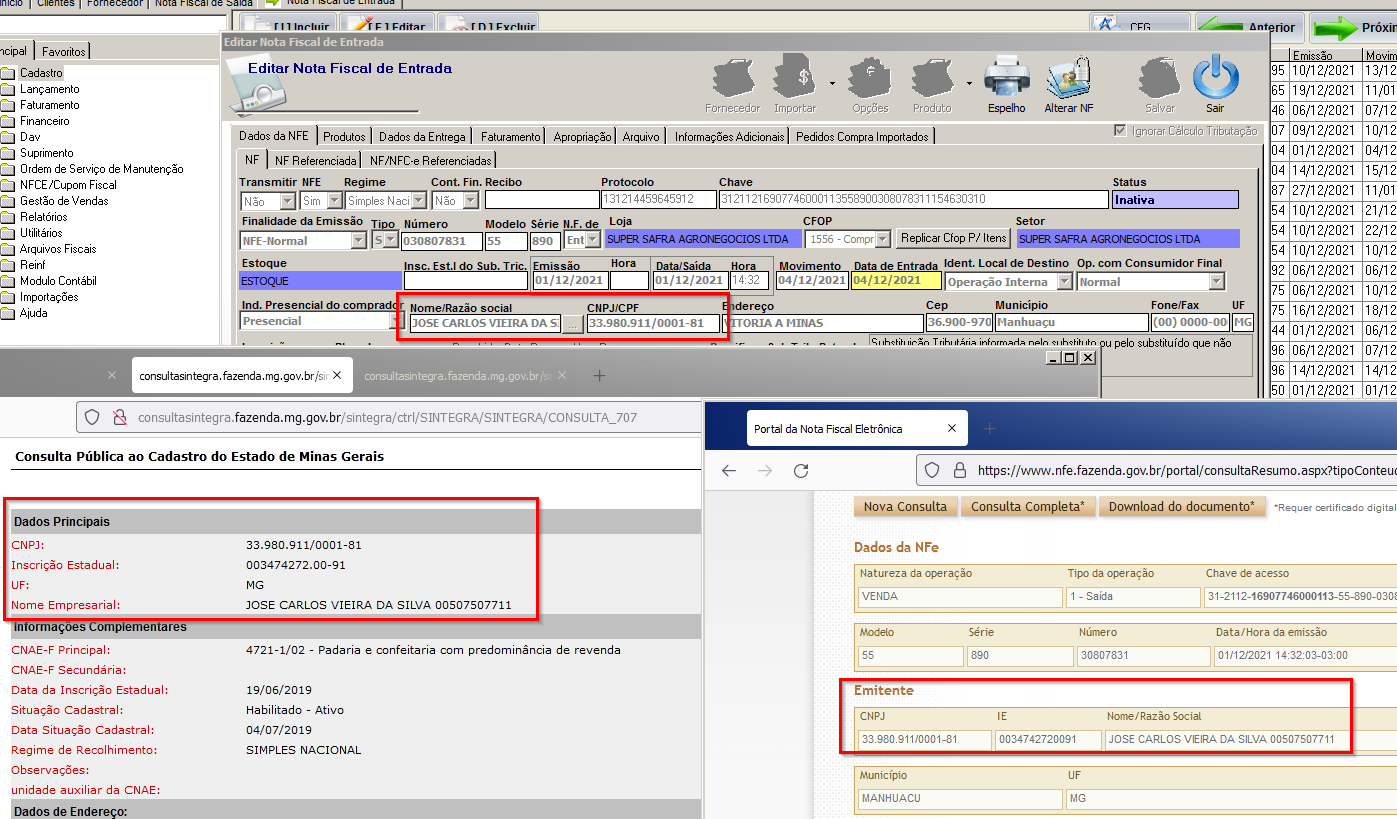Click the Produto toolbar icon

931,78
